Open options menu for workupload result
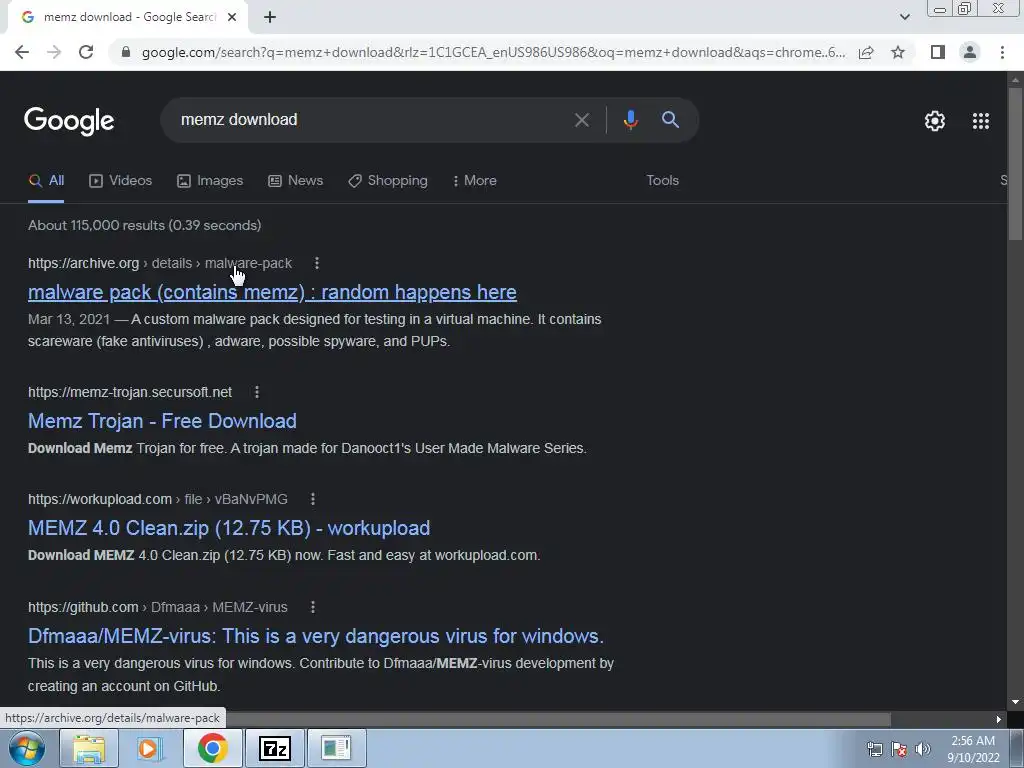Screen dimensions: 1024x768 click(x=313, y=499)
